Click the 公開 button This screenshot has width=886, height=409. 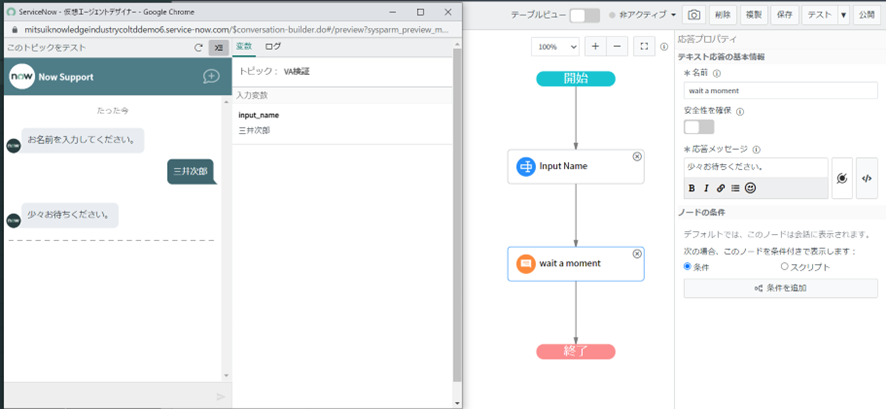(x=867, y=15)
